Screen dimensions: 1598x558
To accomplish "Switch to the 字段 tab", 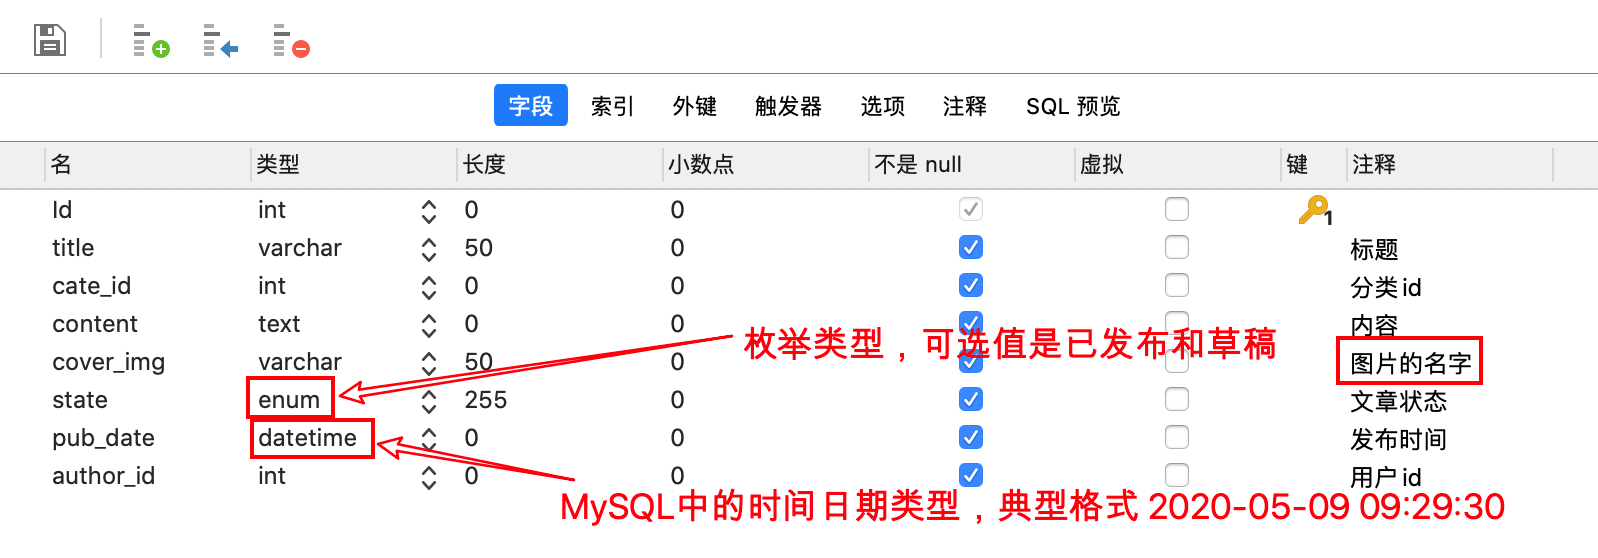I will pos(531,105).
